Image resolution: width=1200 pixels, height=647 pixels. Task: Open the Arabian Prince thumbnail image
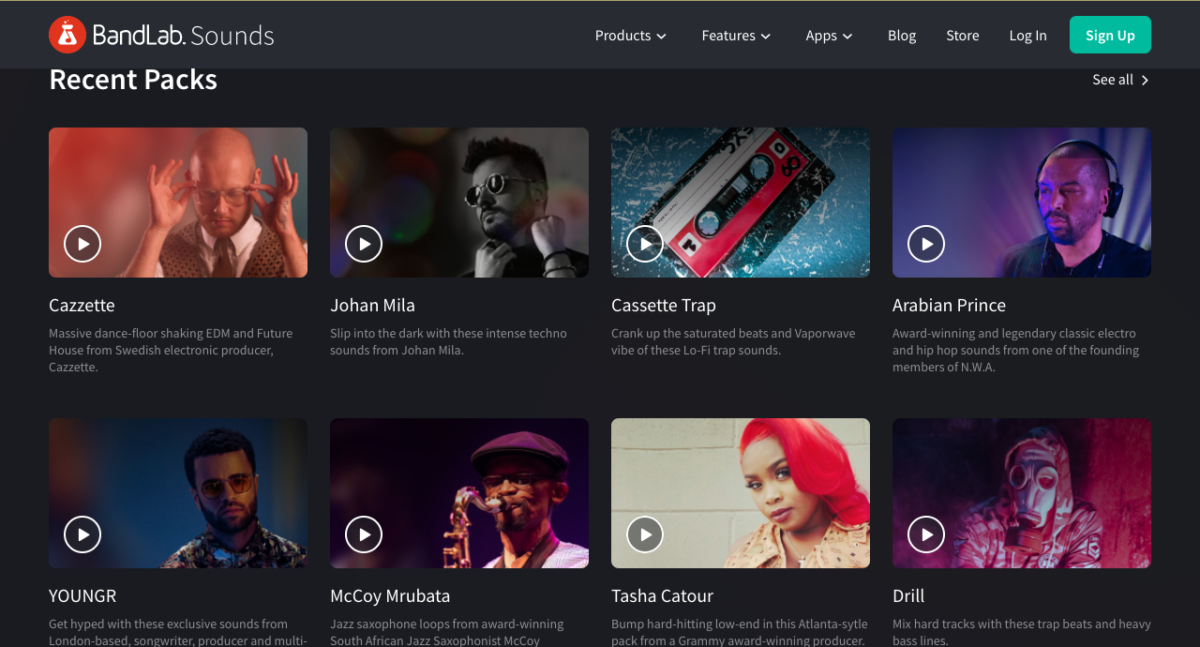point(1021,202)
